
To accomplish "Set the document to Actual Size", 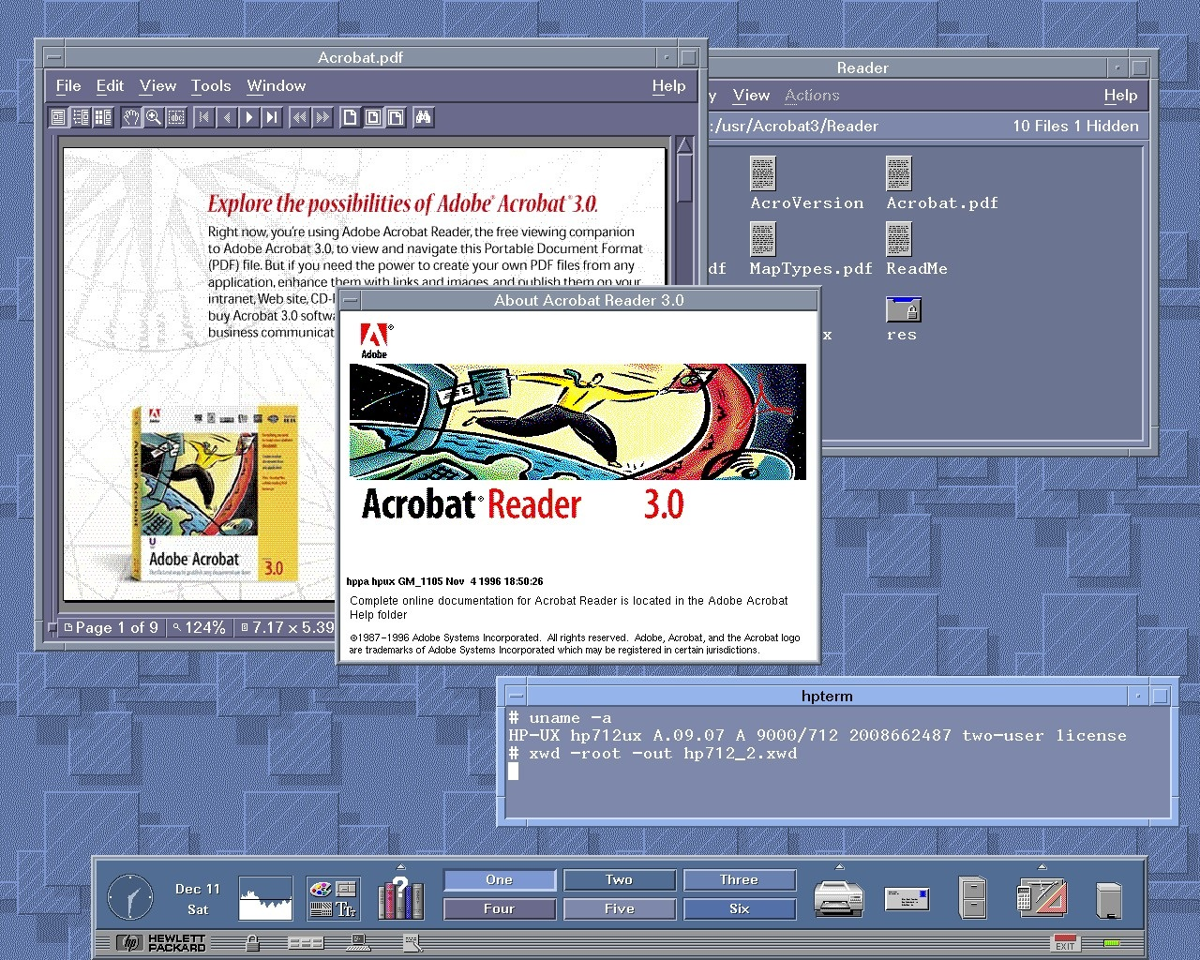I will point(349,117).
